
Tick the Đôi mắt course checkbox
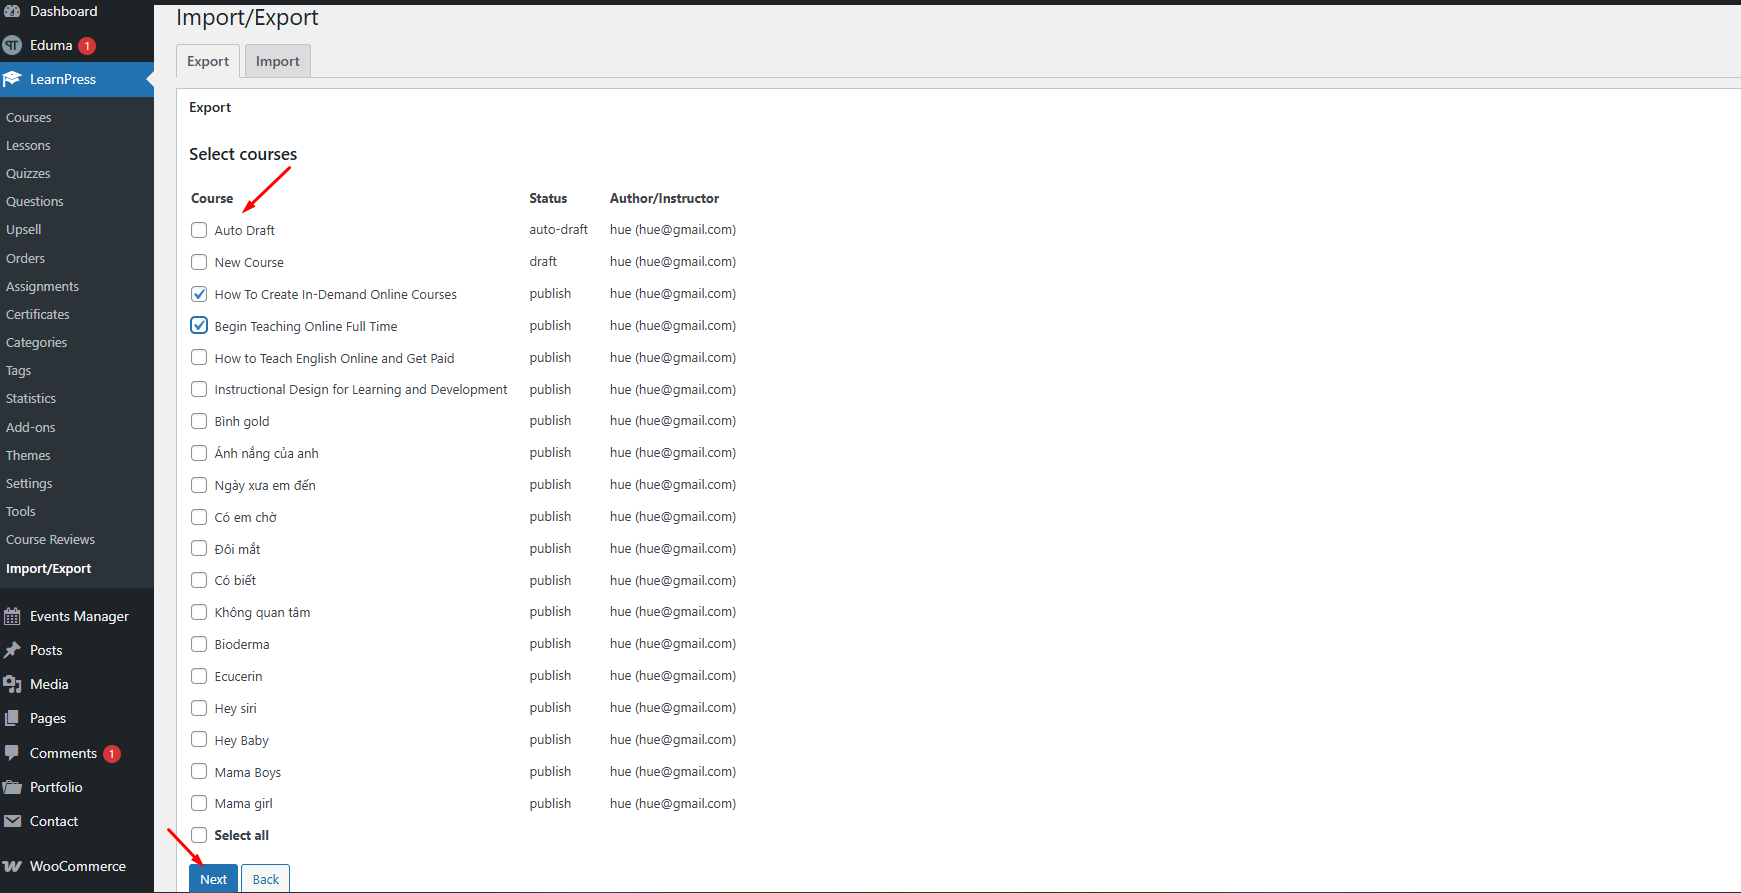199,548
